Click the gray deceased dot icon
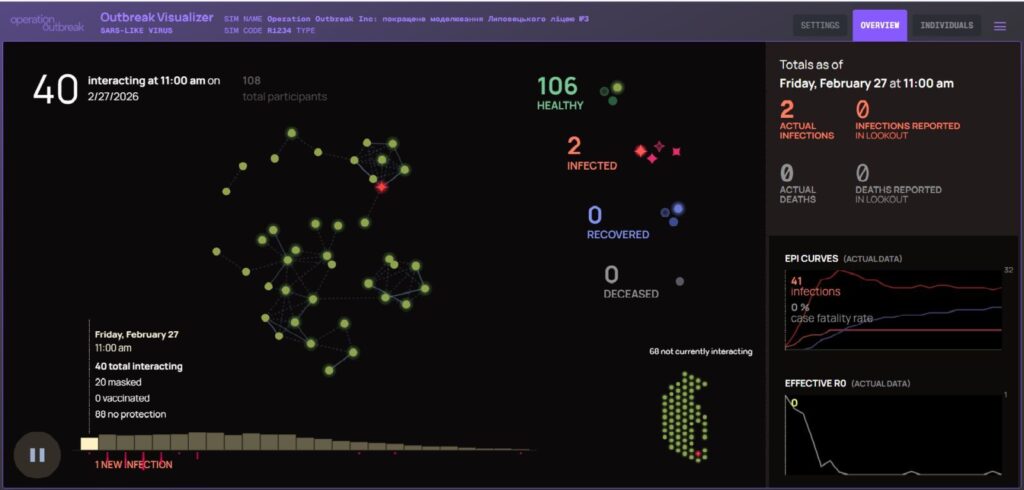The image size is (1024, 490). (x=680, y=282)
